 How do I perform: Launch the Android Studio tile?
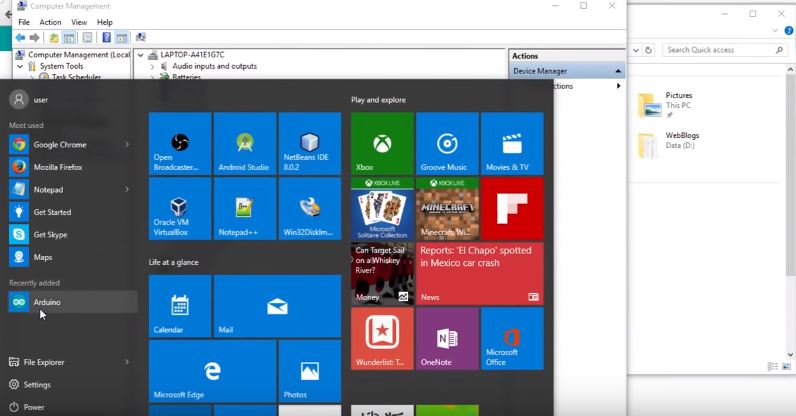pos(245,144)
